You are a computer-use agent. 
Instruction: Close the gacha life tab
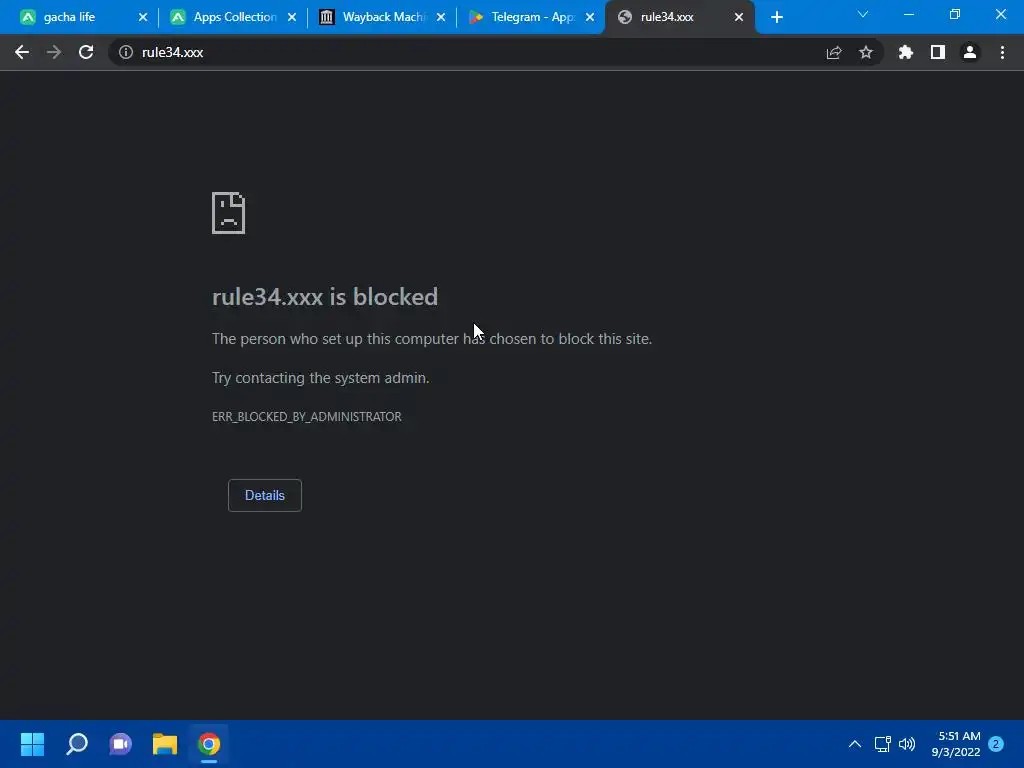tap(143, 17)
